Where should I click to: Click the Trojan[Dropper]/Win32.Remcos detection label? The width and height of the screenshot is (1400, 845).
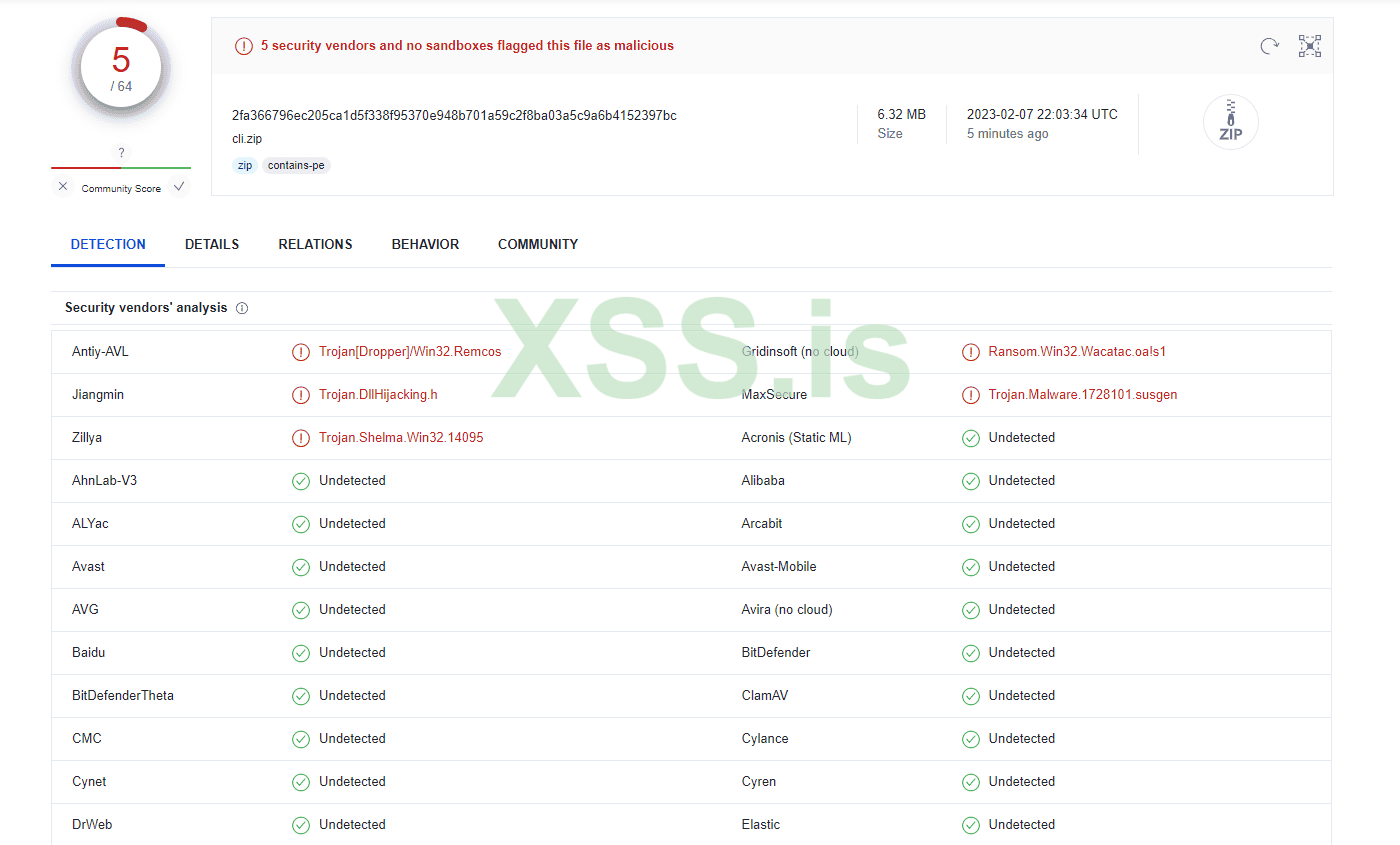410,352
